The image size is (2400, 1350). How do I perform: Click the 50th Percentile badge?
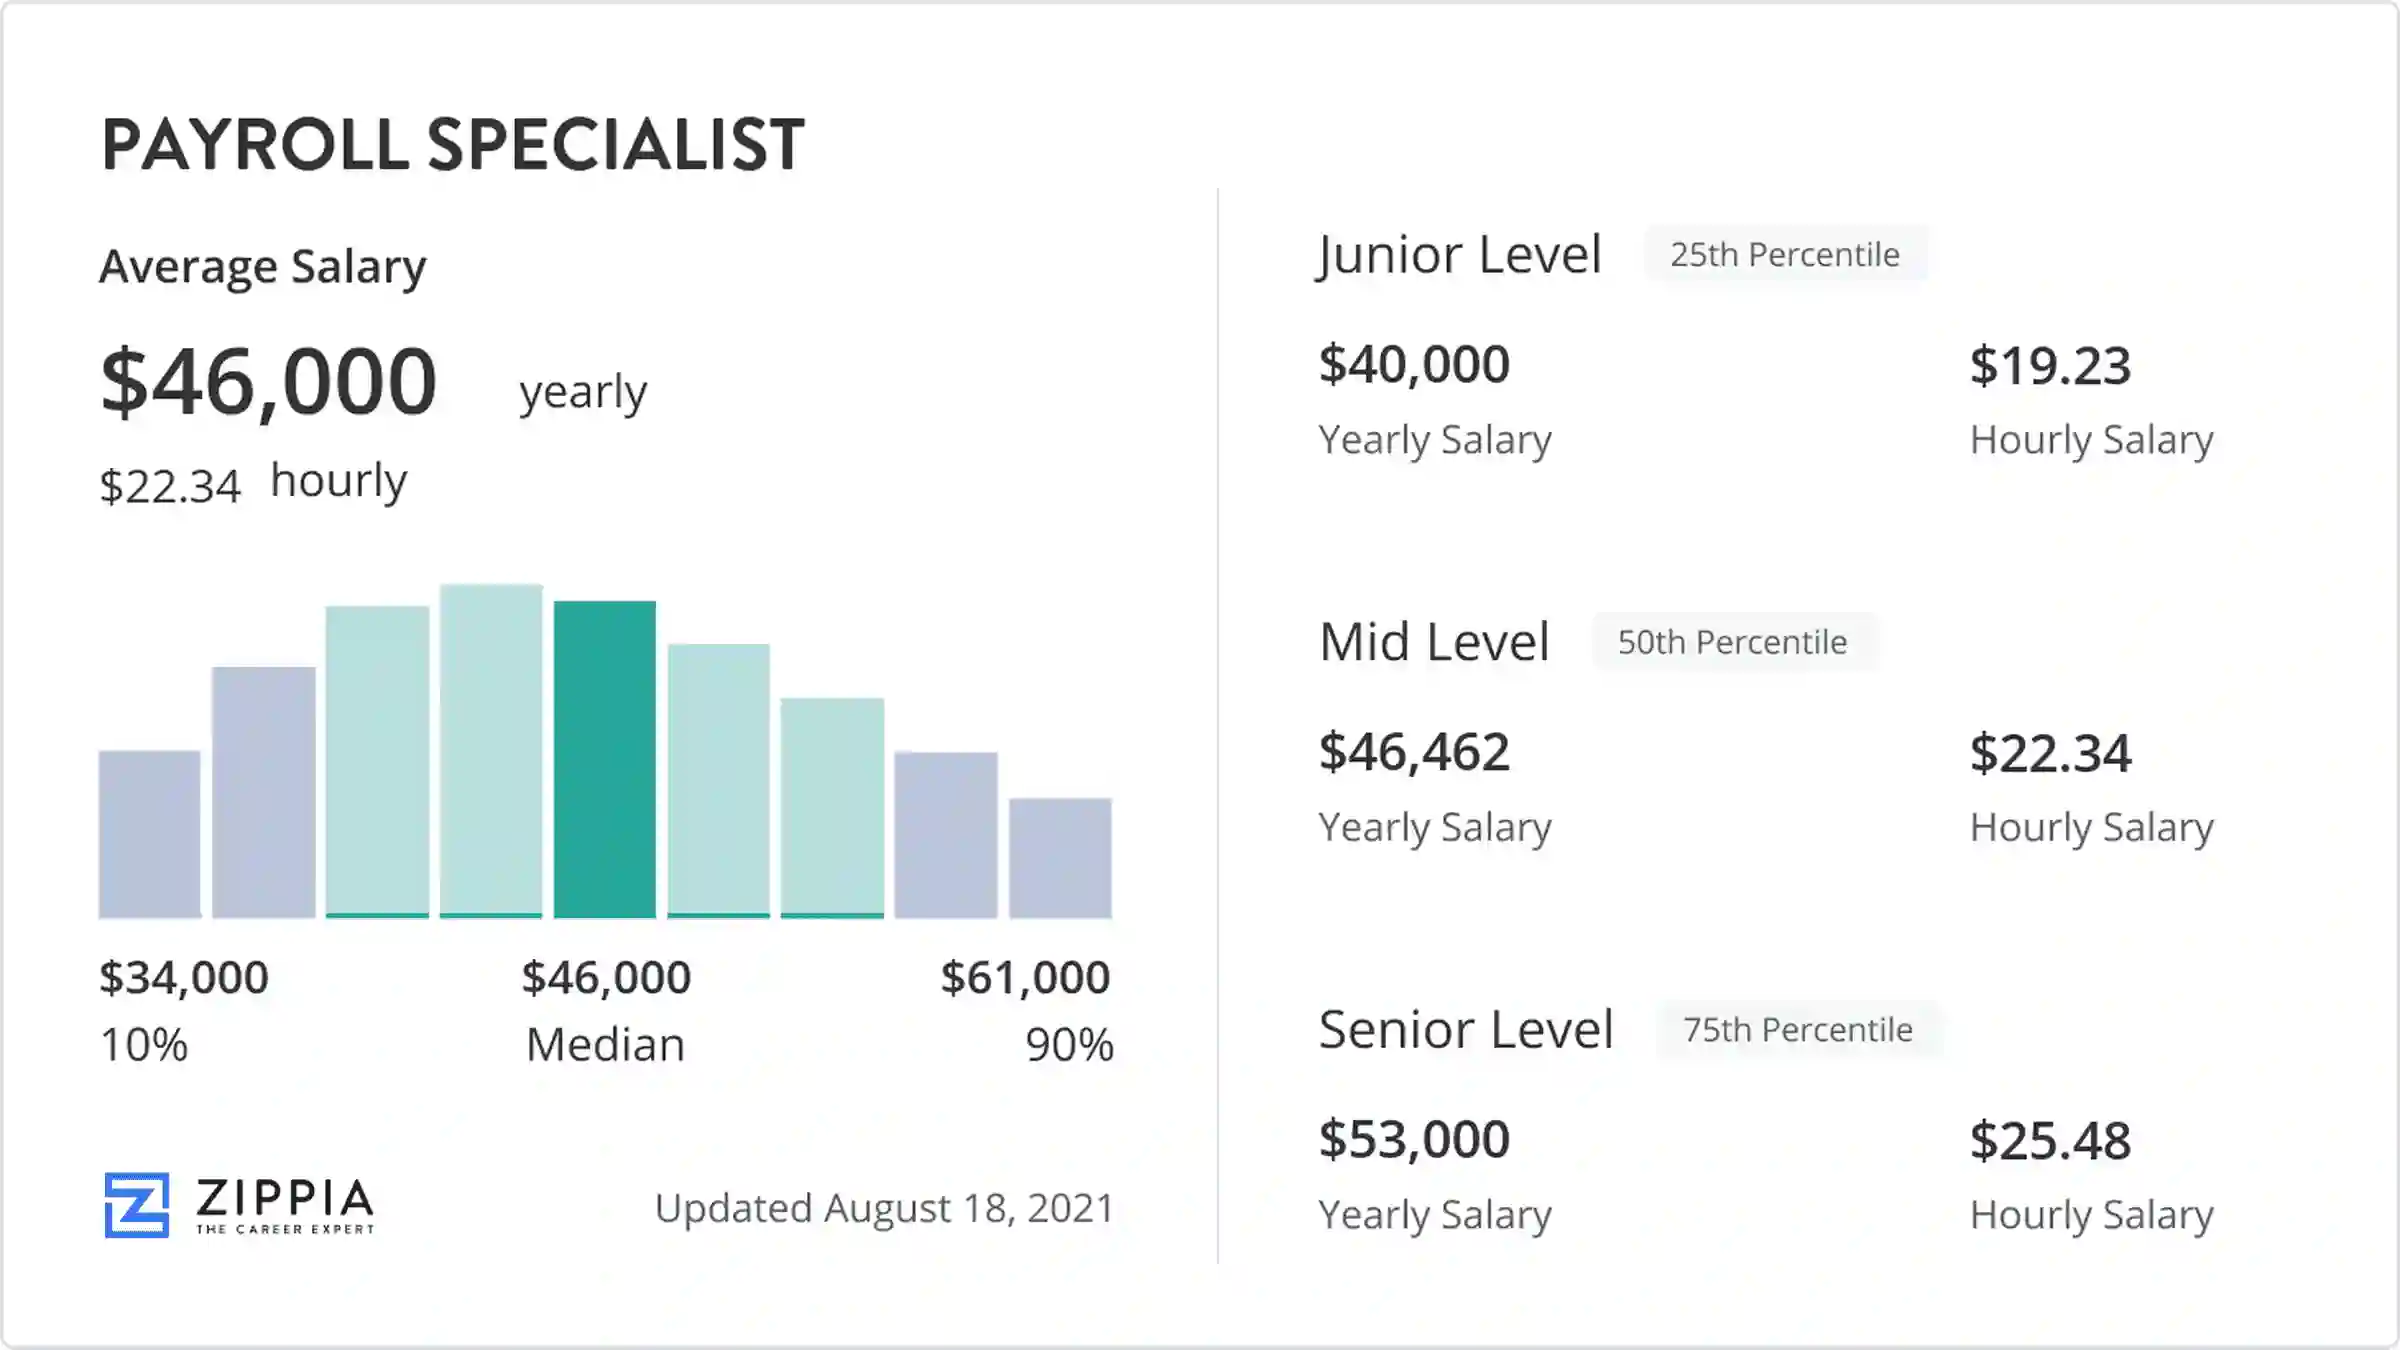point(1732,642)
